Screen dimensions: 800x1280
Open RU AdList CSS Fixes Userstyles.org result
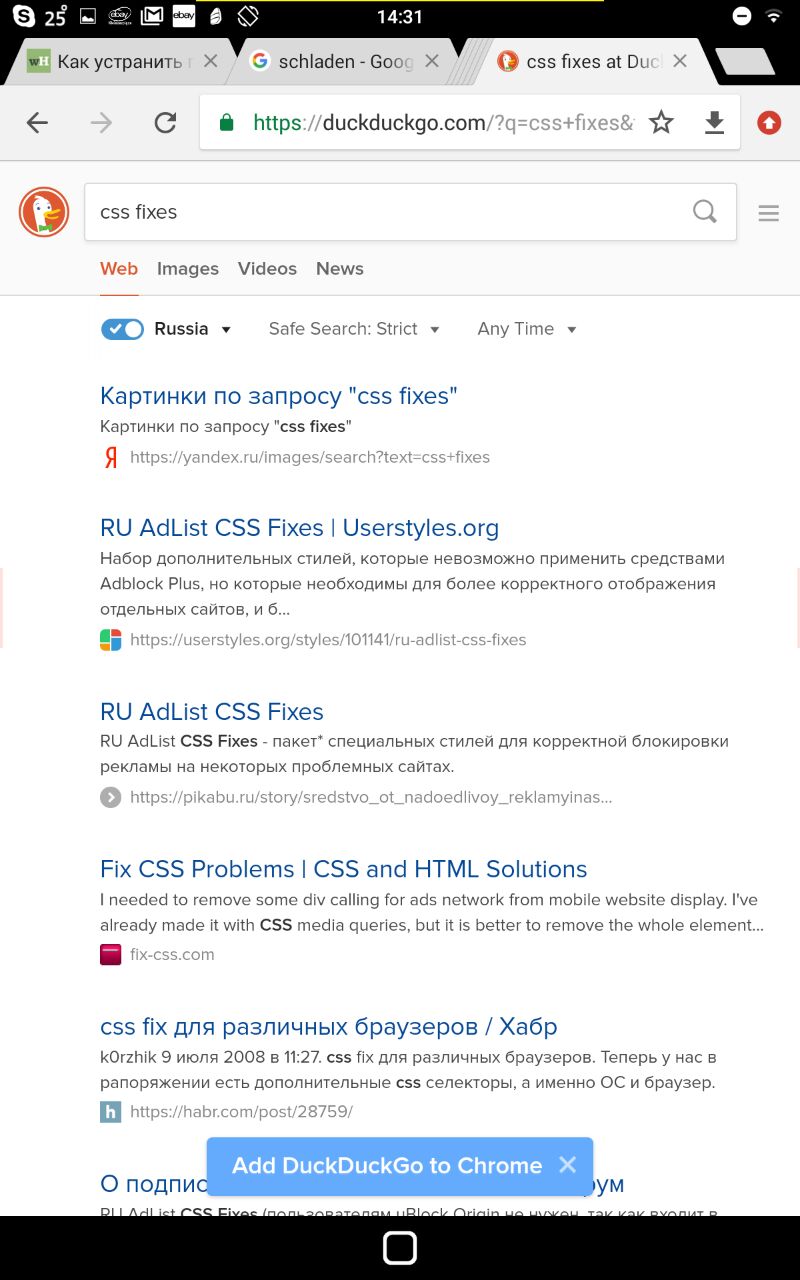point(299,527)
